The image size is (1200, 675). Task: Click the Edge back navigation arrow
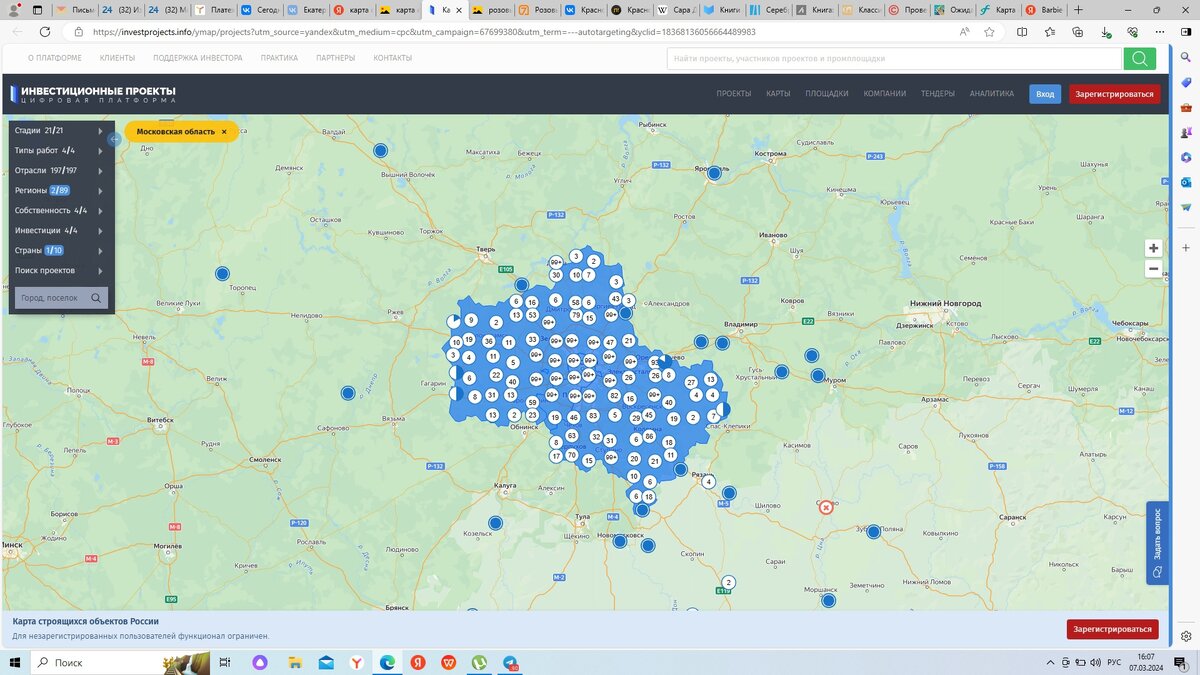[x=19, y=31]
